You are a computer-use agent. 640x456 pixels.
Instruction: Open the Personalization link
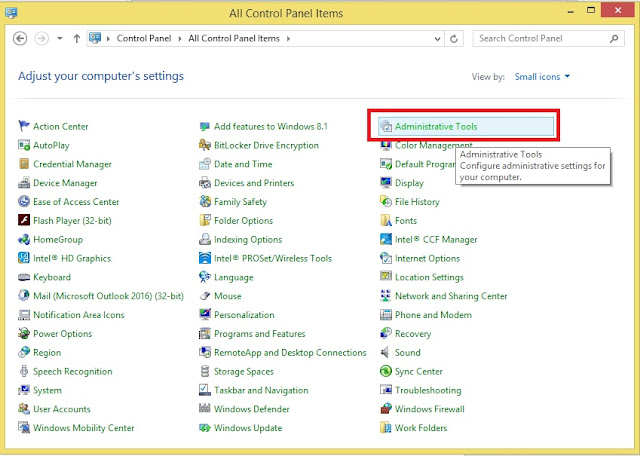(x=244, y=315)
